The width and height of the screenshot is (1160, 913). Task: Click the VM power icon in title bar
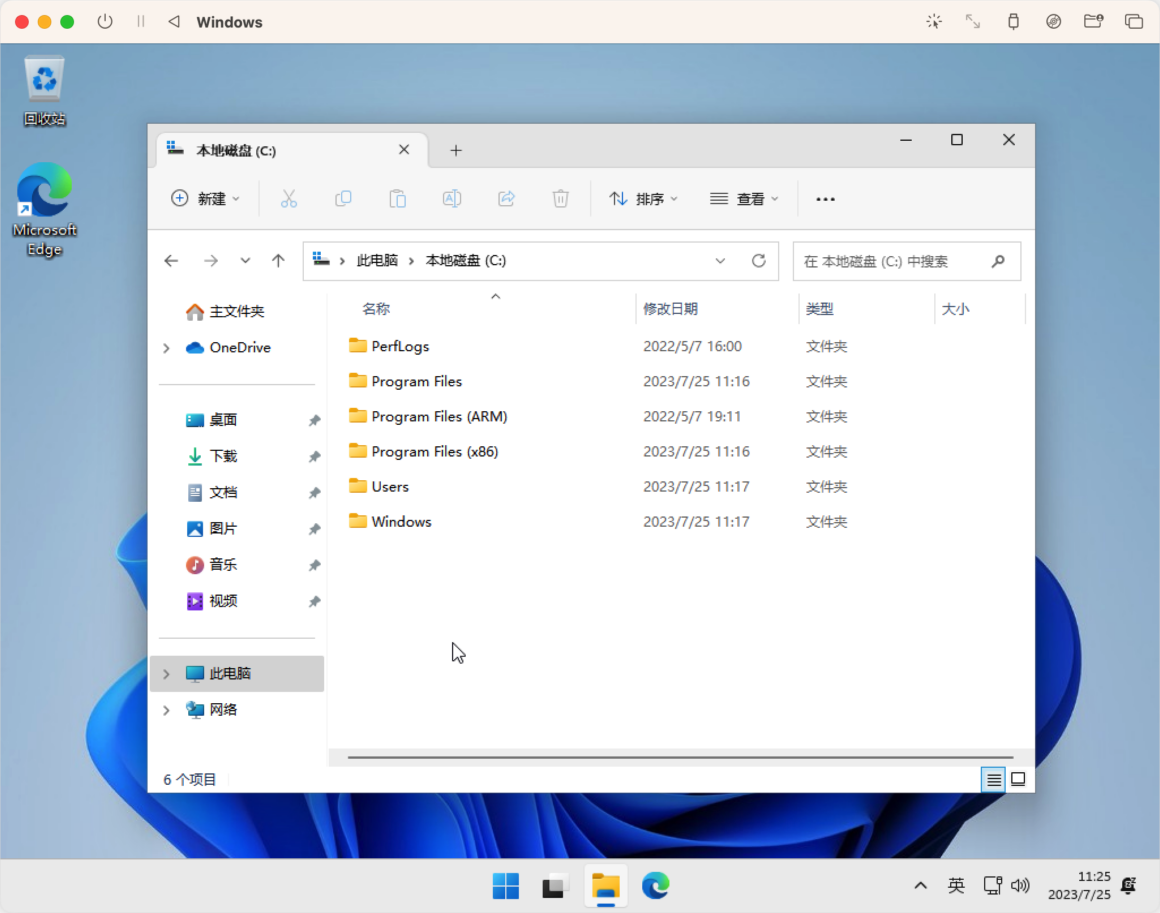(x=105, y=21)
